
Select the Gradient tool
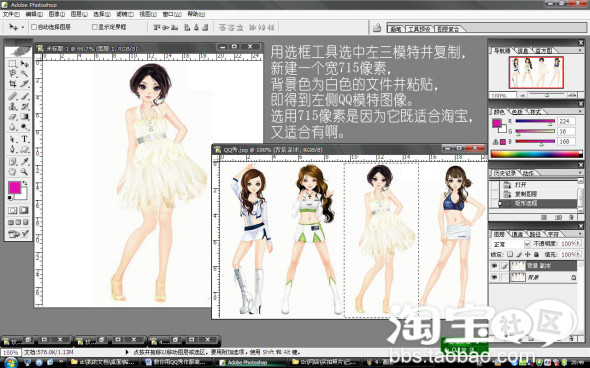[x=24, y=117]
